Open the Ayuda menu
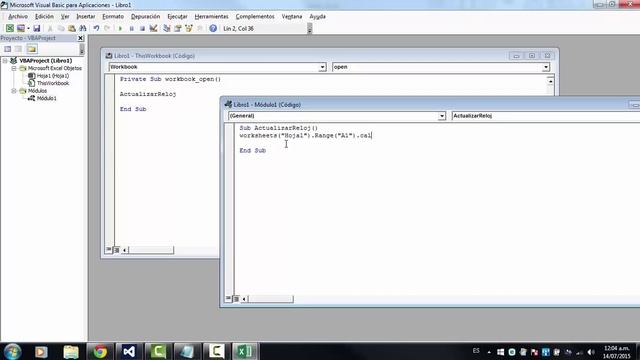 [318, 16]
